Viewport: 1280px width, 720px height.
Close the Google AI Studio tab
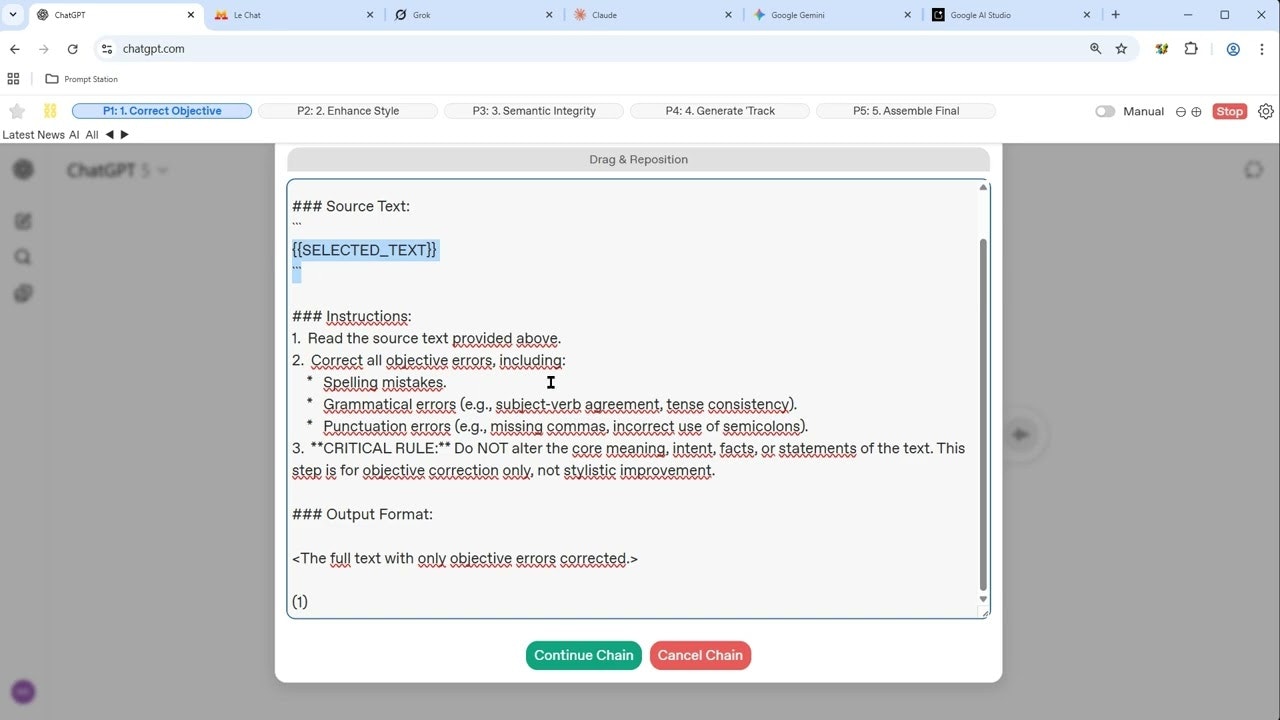click(x=1087, y=15)
